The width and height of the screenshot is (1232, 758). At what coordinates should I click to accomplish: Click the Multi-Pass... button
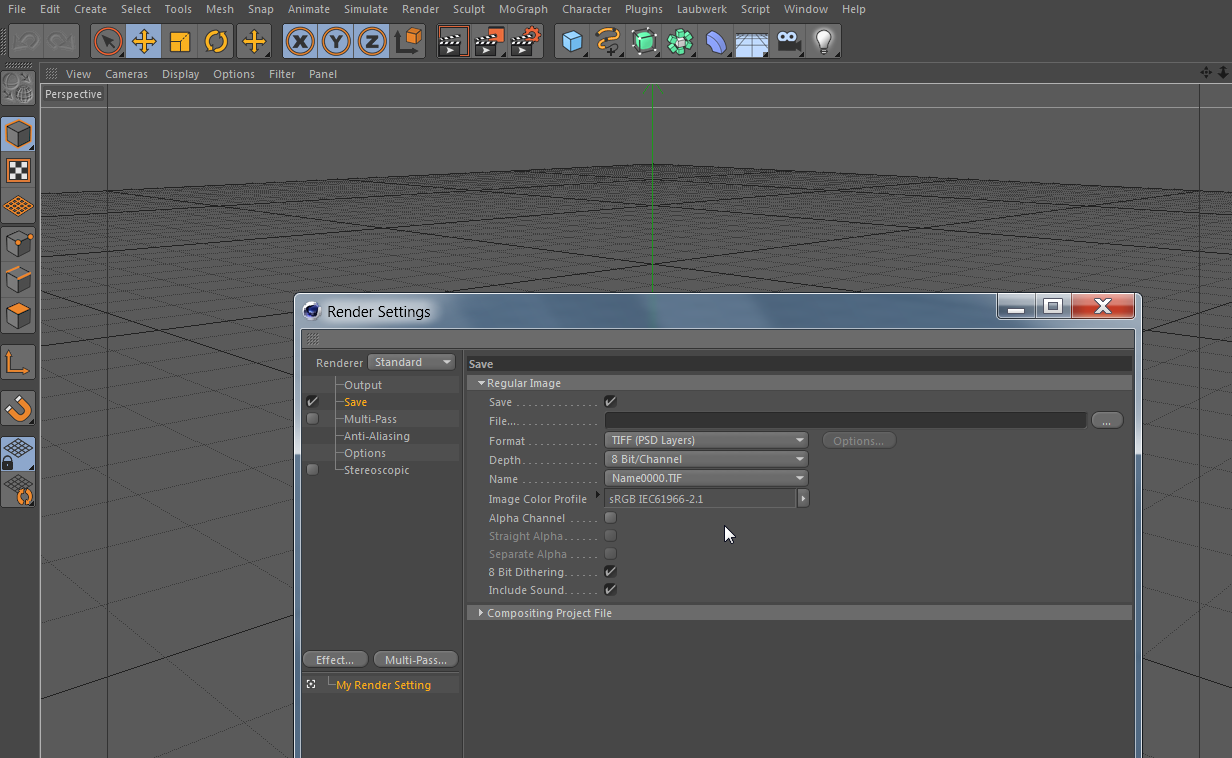415,660
